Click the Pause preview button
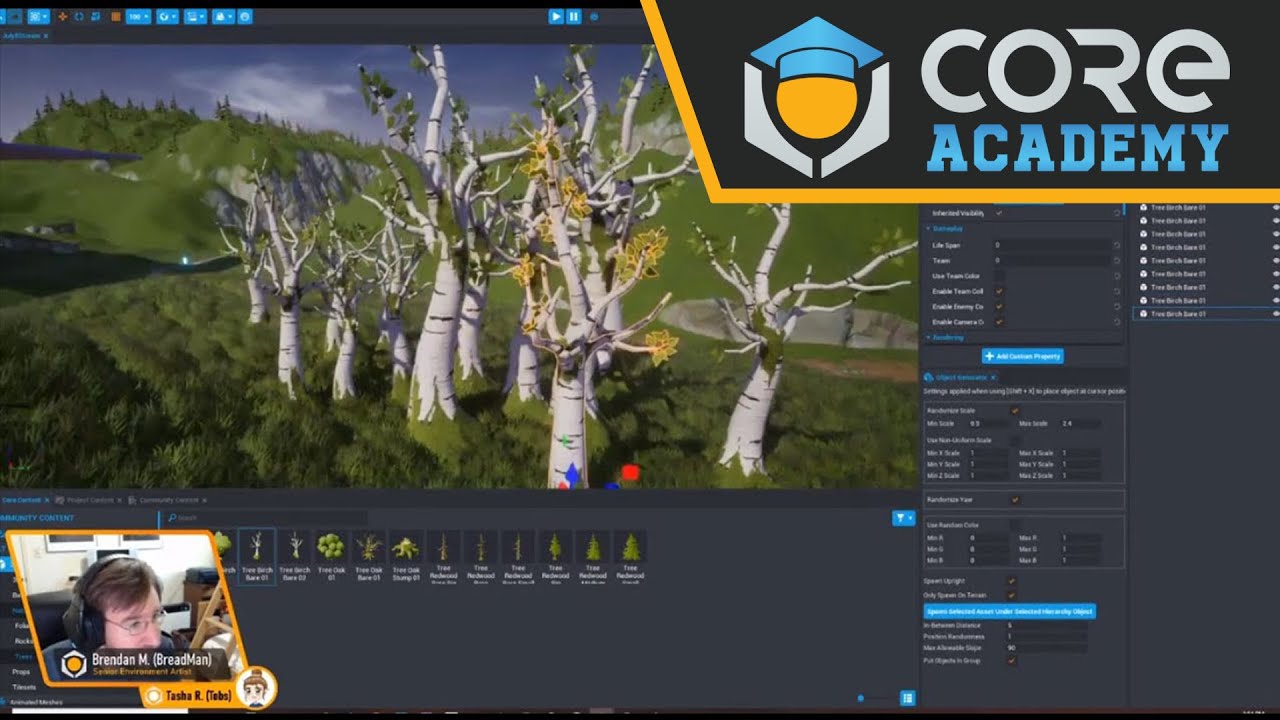This screenshot has height=720, width=1280. pos(574,16)
